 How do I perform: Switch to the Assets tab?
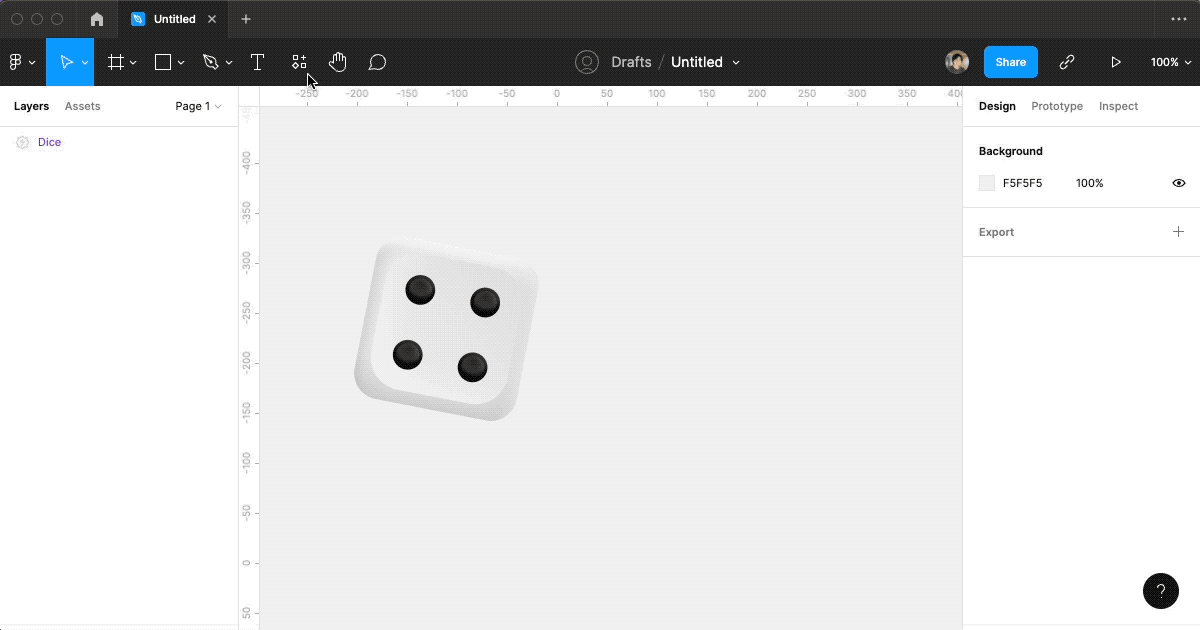point(82,106)
